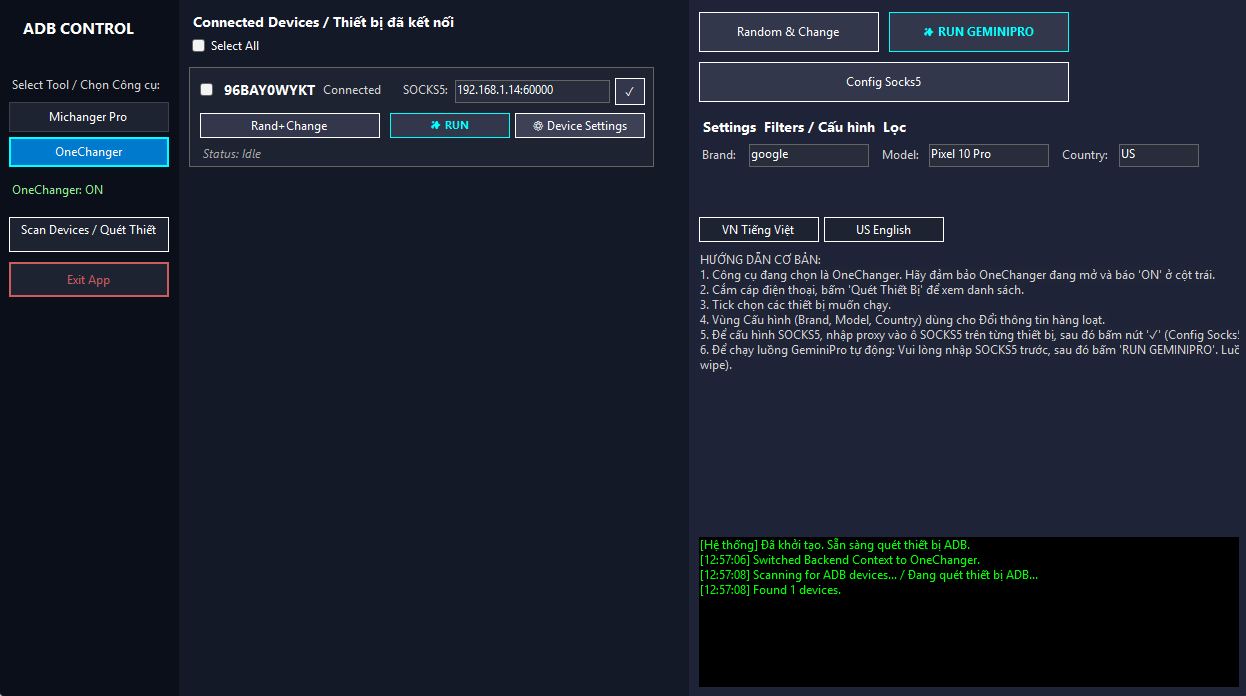Screen dimensions: 1246x696
Task: Click the Model field showing Pixel 10 Pro
Action: (987, 155)
